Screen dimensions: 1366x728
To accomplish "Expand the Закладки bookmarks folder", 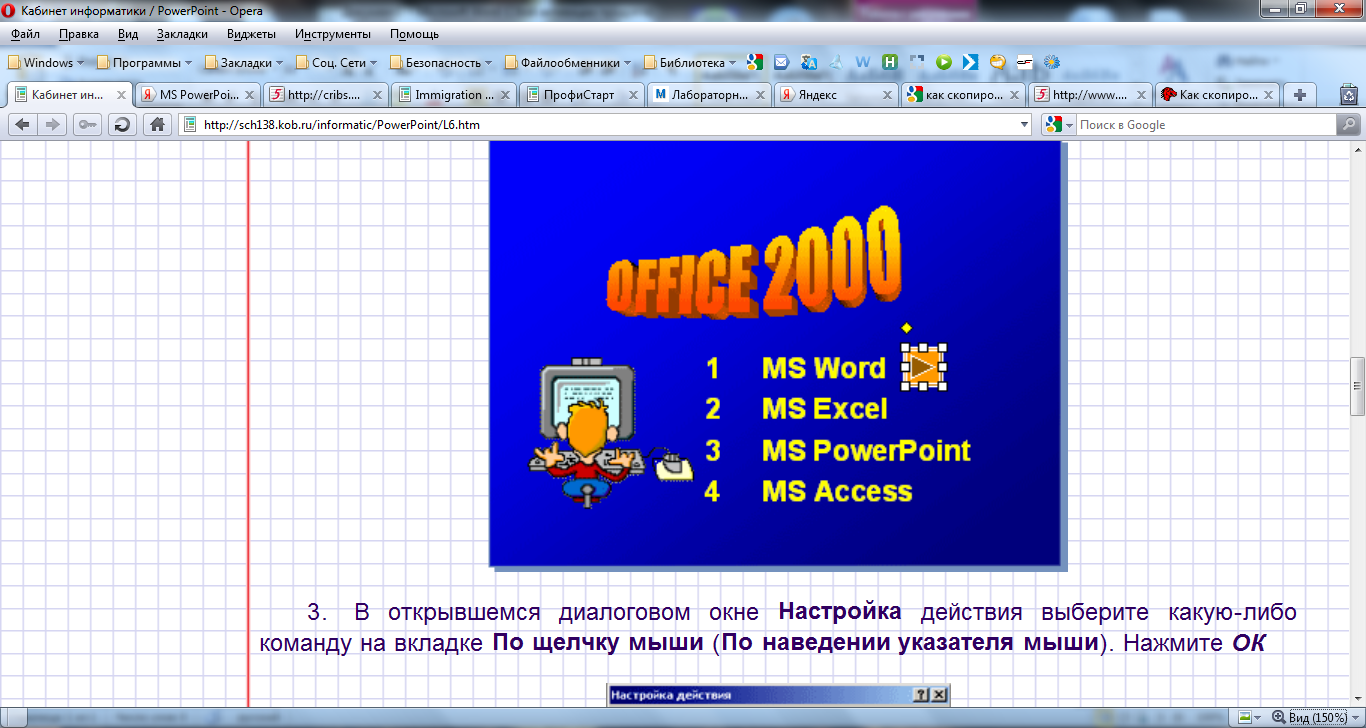I will pos(244,62).
